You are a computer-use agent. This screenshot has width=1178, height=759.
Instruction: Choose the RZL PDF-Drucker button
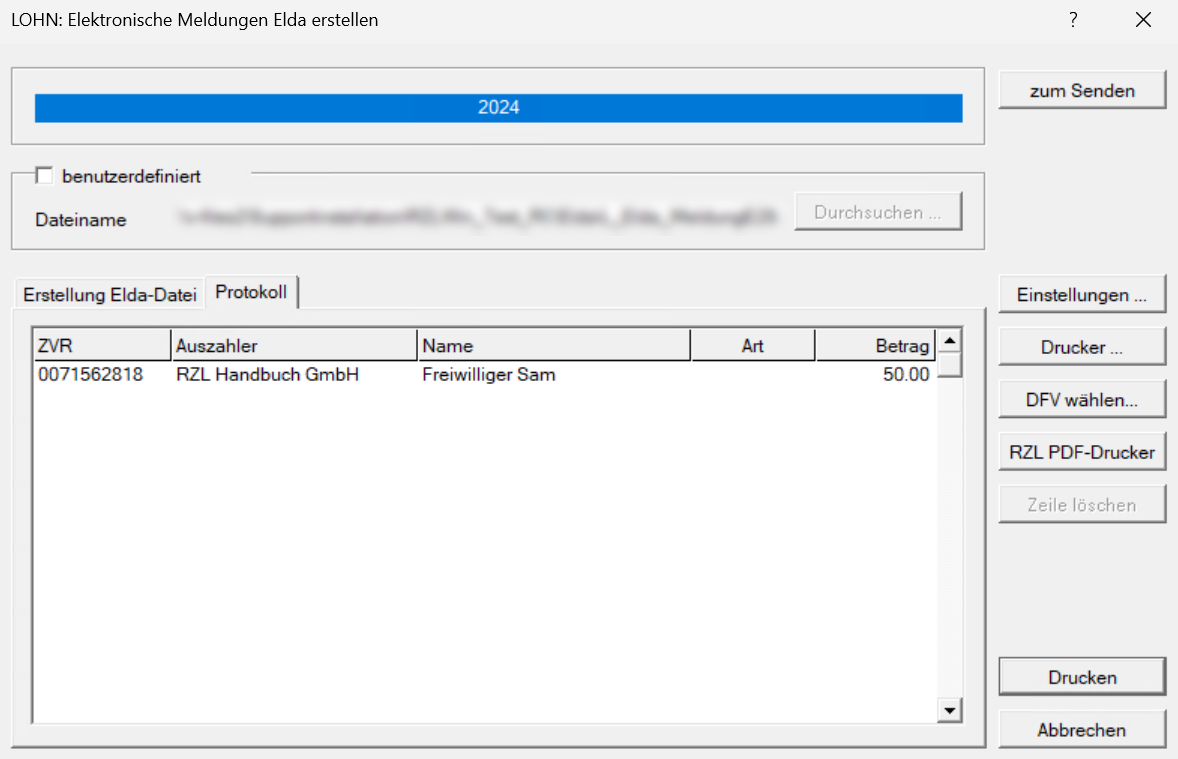click(x=1082, y=452)
